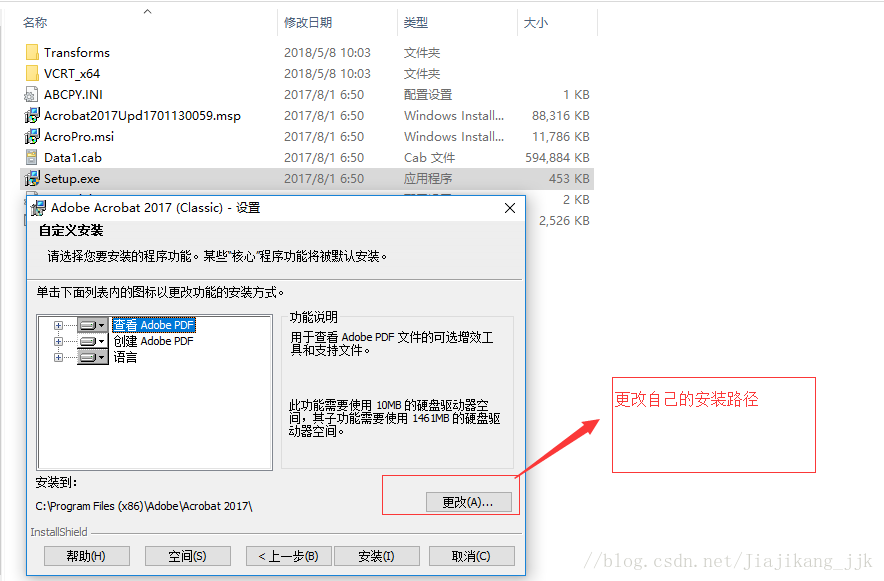Open install options for 查看 Adobe PDF feature
The image size is (884, 581).
pyautogui.click(x=92, y=325)
